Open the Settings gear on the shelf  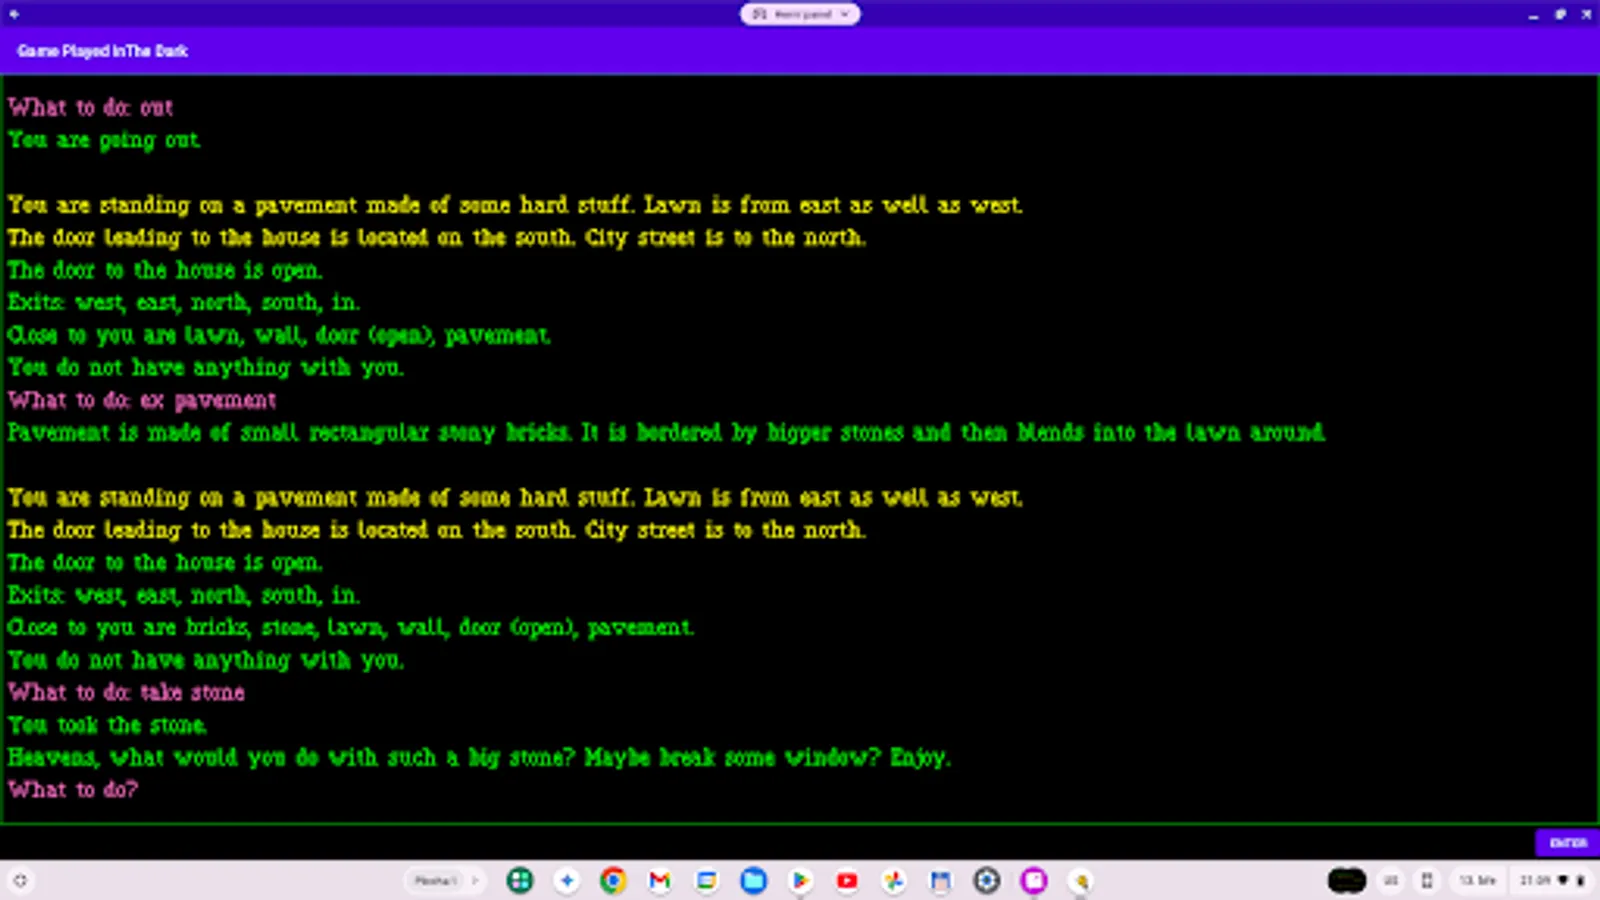click(987, 881)
